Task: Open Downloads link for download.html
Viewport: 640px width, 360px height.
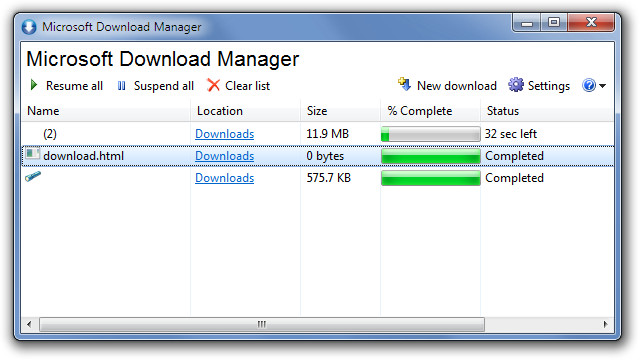Action: 224,156
